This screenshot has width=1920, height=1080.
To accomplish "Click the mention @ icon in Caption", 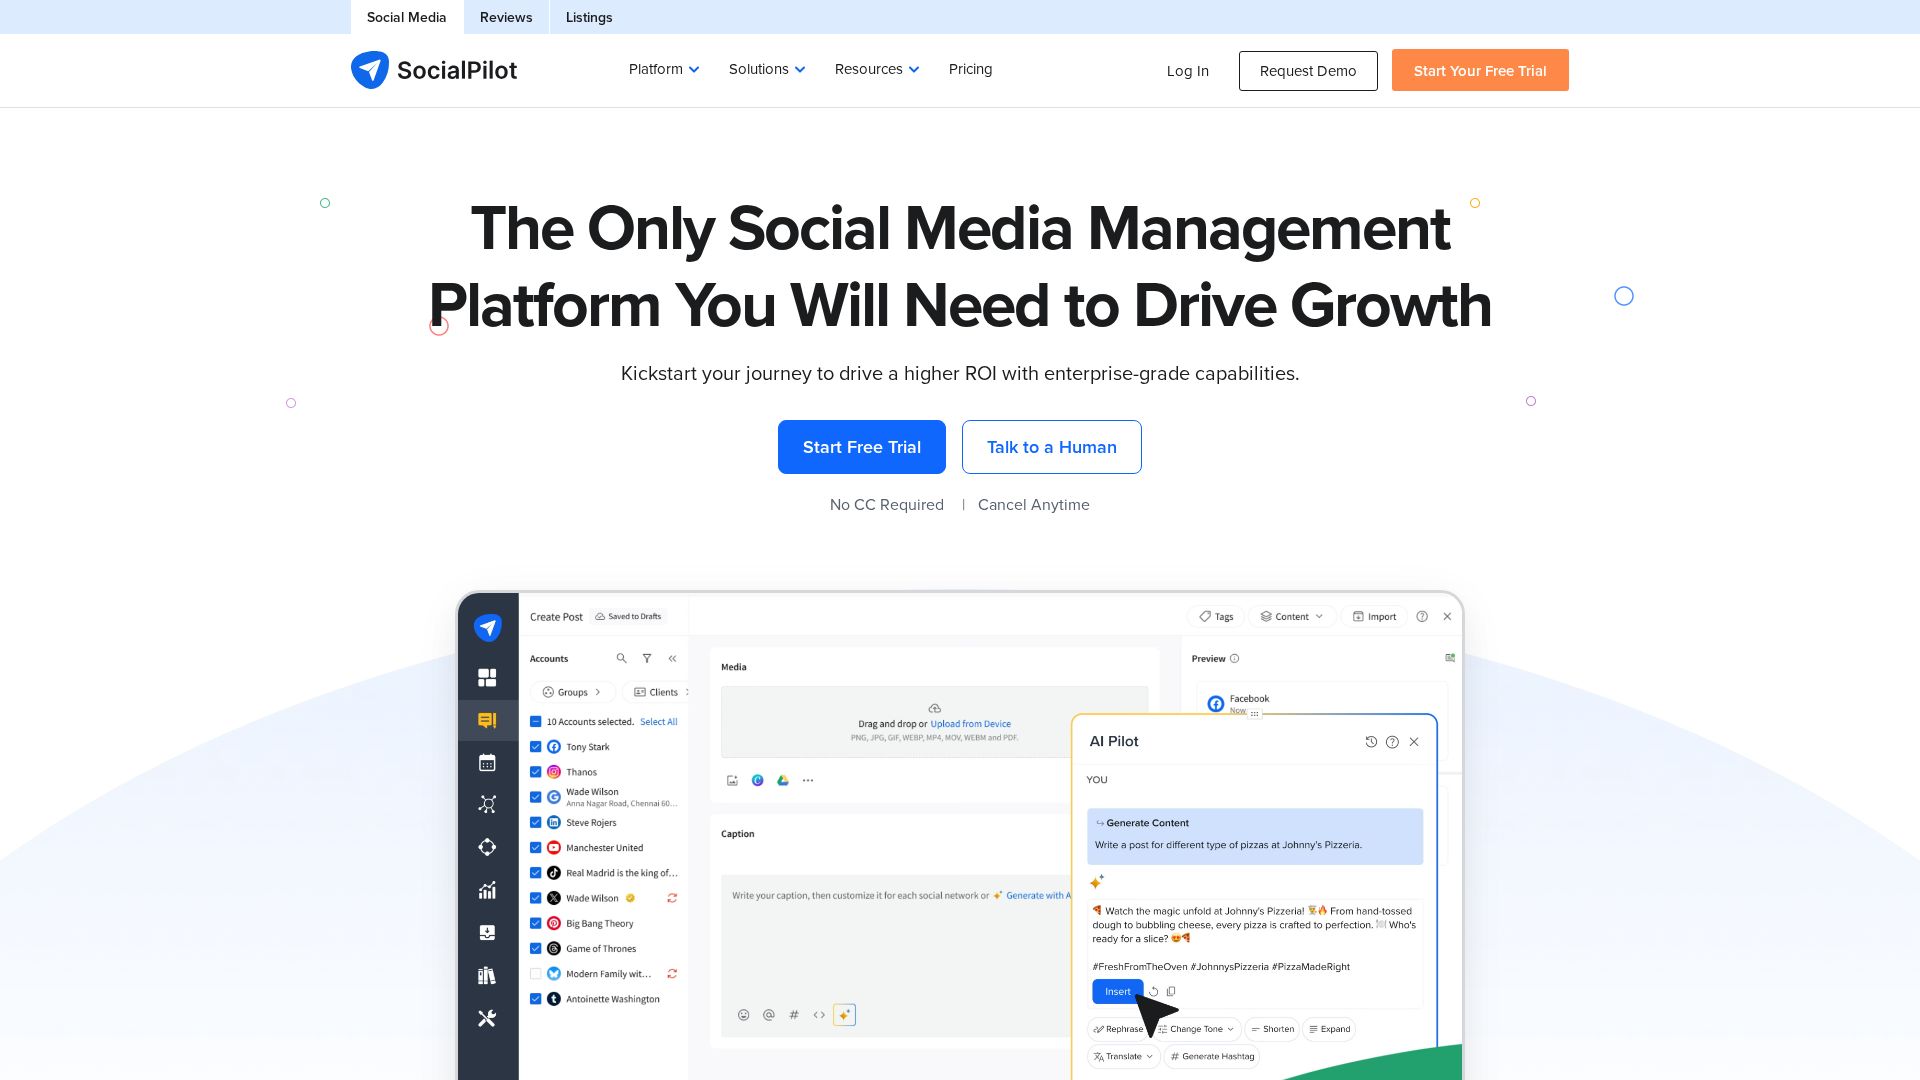I will (768, 1015).
